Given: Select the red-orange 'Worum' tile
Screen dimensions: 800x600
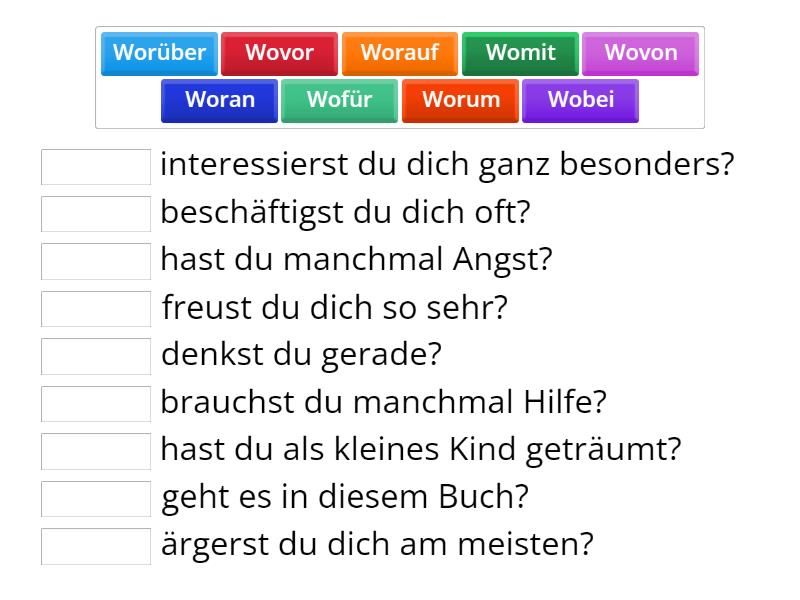Looking at the screenshot, I should (x=460, y=100).
